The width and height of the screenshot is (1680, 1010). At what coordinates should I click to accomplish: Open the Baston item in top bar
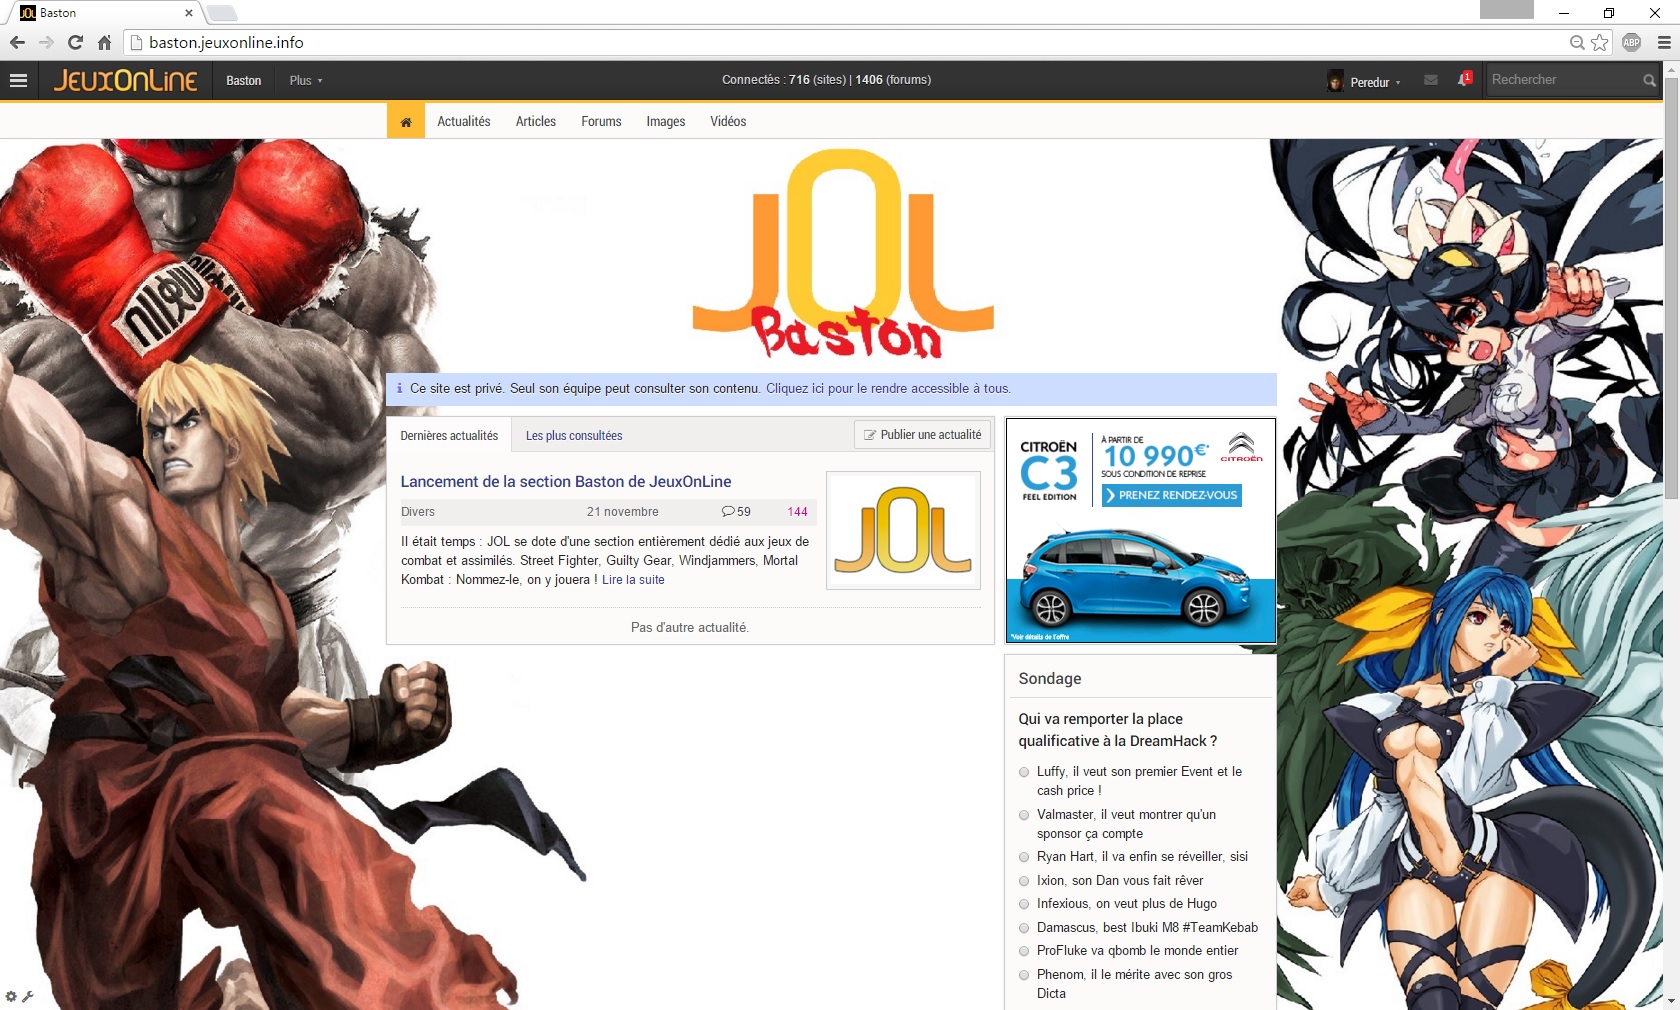(x=243, y=80)
